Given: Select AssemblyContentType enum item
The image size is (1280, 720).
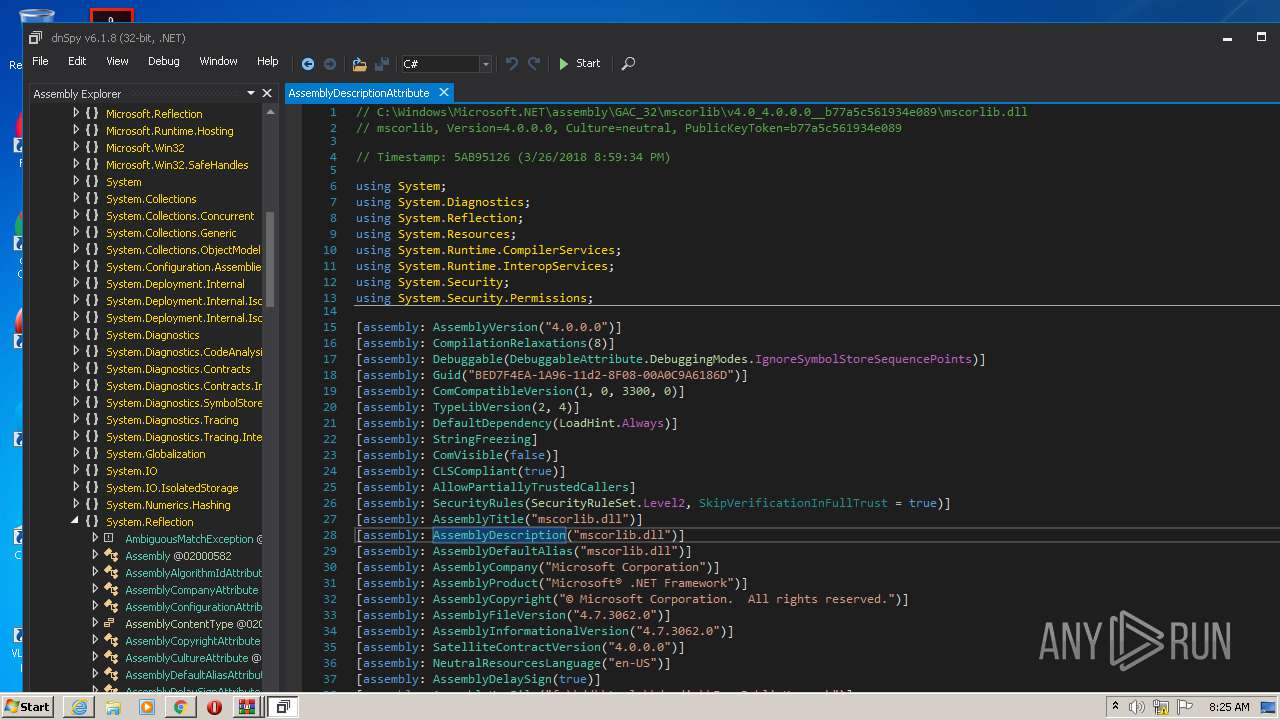Looking at the screenshot, I should 193,624.
